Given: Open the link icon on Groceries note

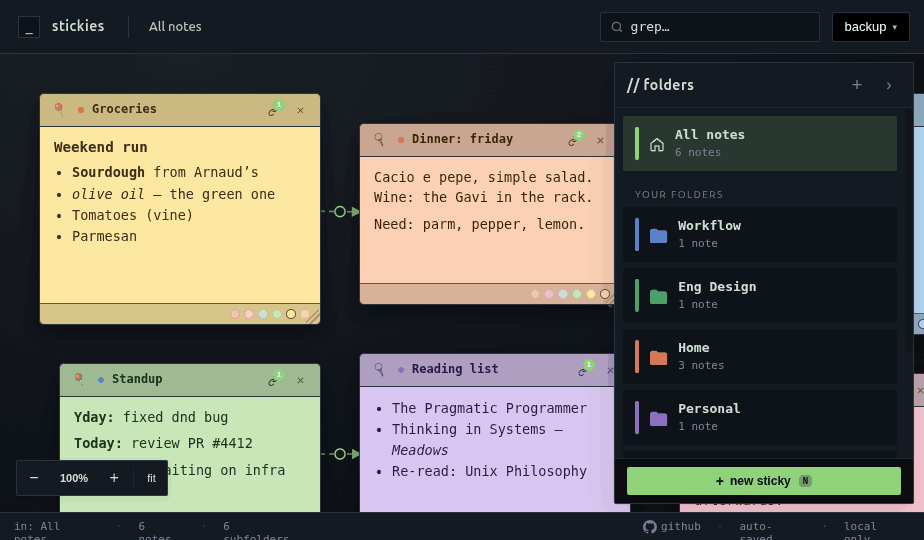Looking at the screenshot, I should pyautogui.click(x=273, y=111).
